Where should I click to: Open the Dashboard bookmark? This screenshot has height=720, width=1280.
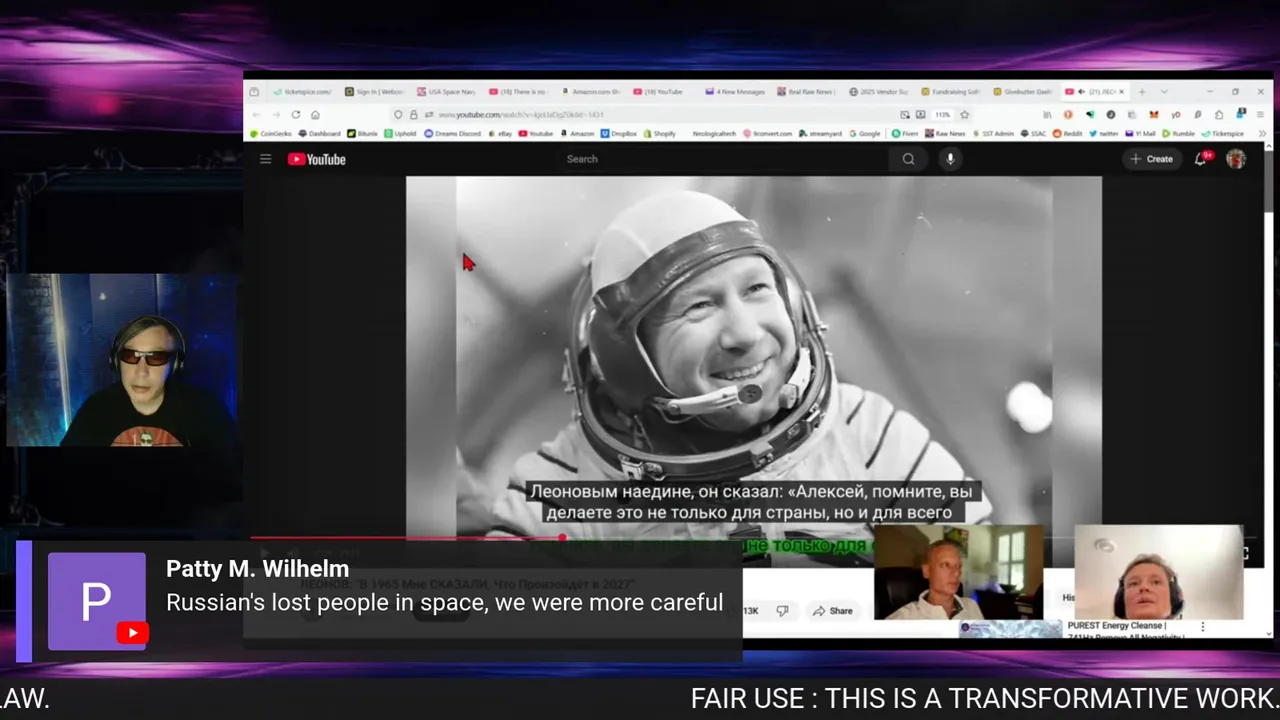(319, 133)
